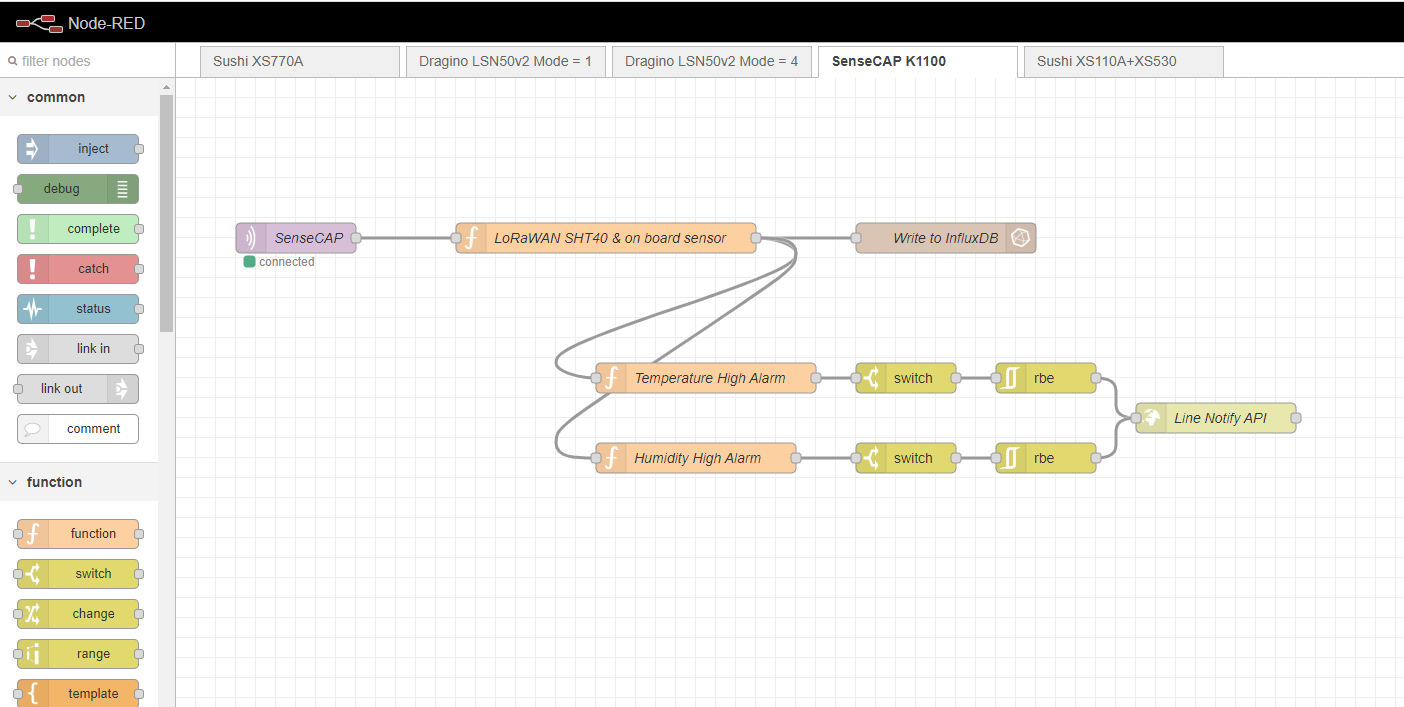Screen dimensions: 1404x707
Task: Click the Write to InfluxDB input port
Action: coord(856,238)
